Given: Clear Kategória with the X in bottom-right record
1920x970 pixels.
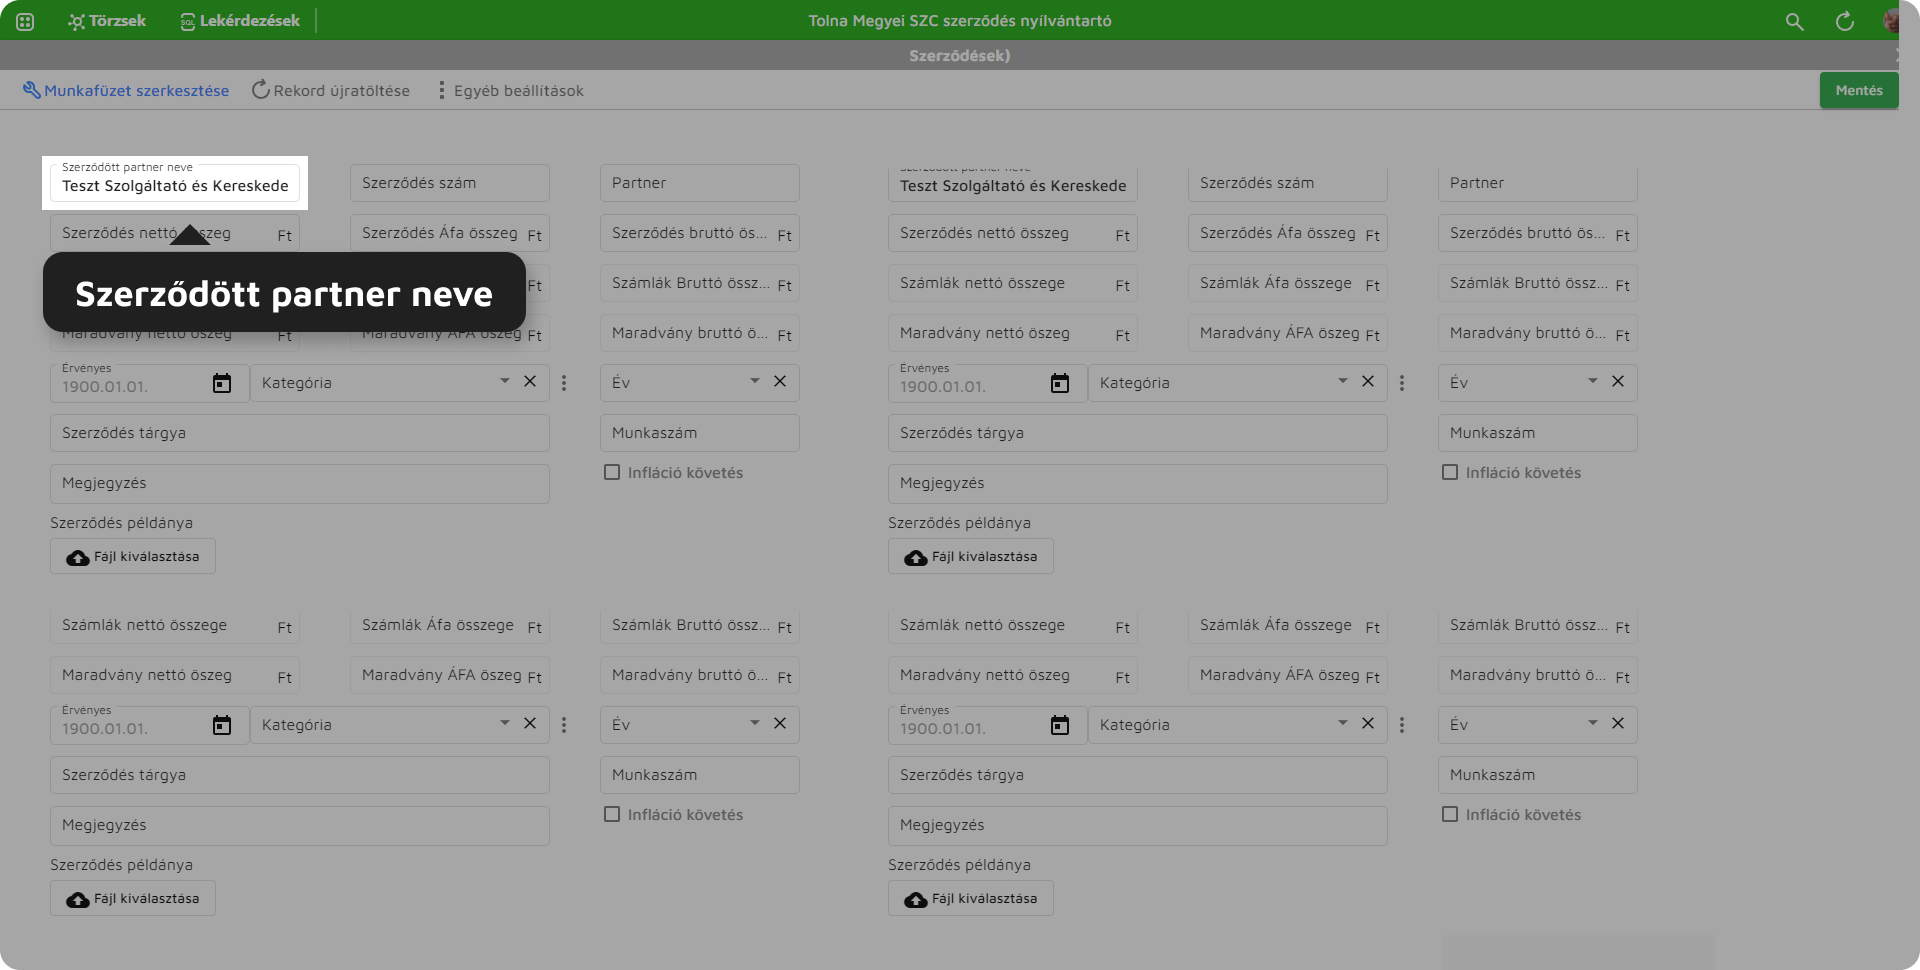Looking at the screenshot, I should (x=1368, y=723).
